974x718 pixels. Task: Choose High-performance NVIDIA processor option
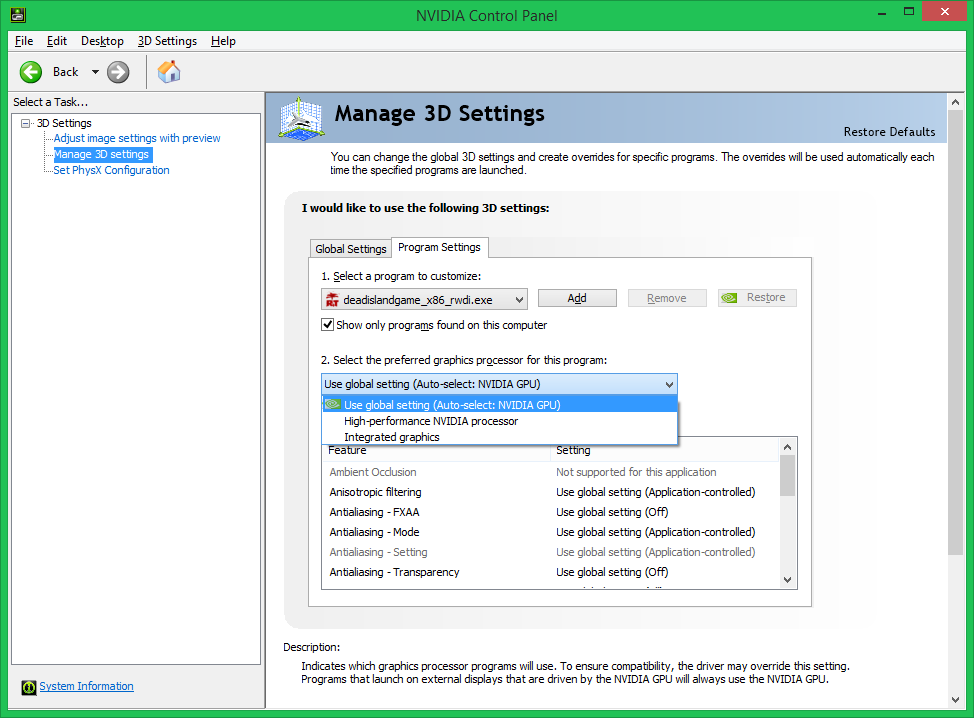pos(499,421)
